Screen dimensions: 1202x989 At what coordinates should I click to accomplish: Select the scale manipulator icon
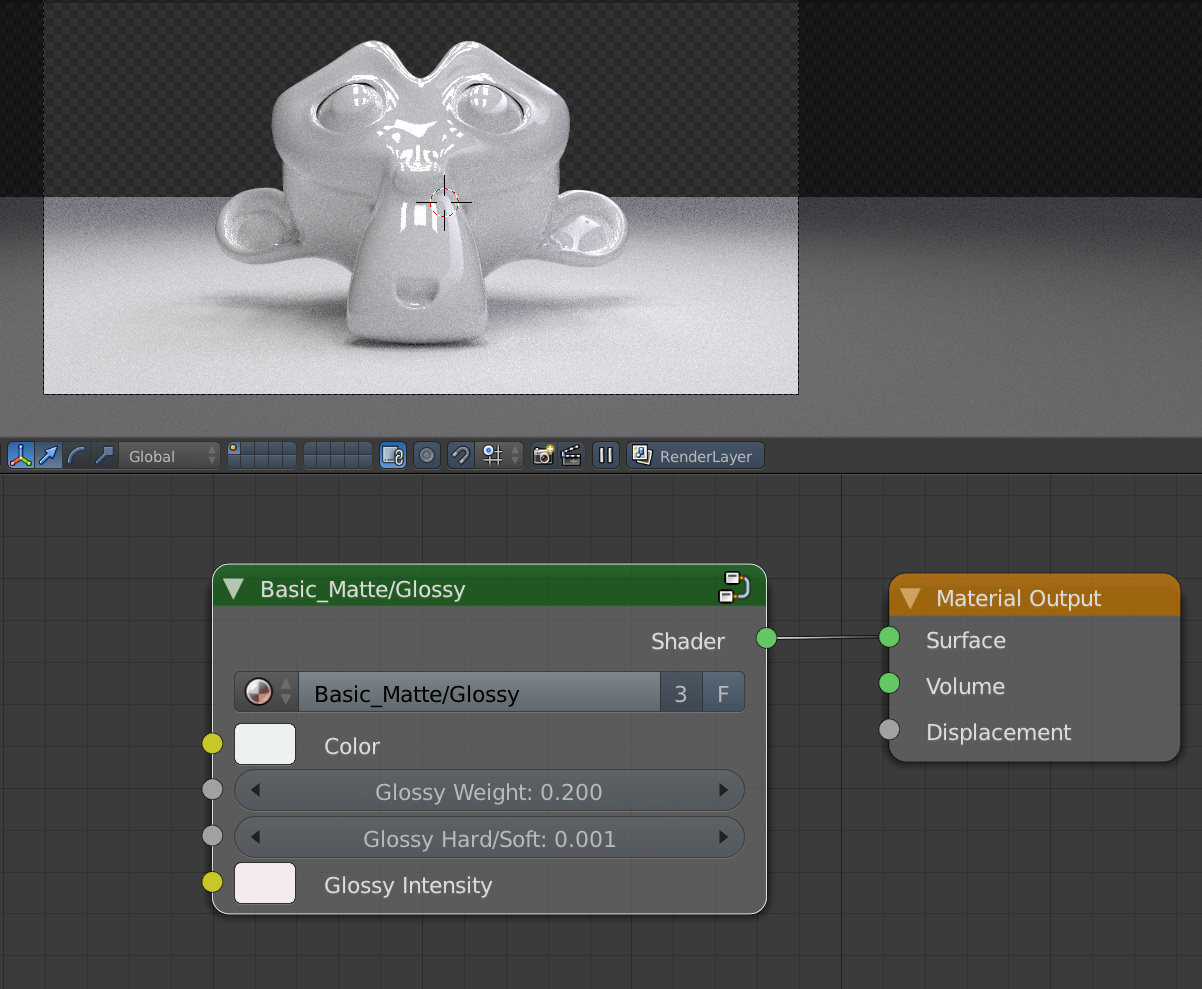click(x=104, y=456)
